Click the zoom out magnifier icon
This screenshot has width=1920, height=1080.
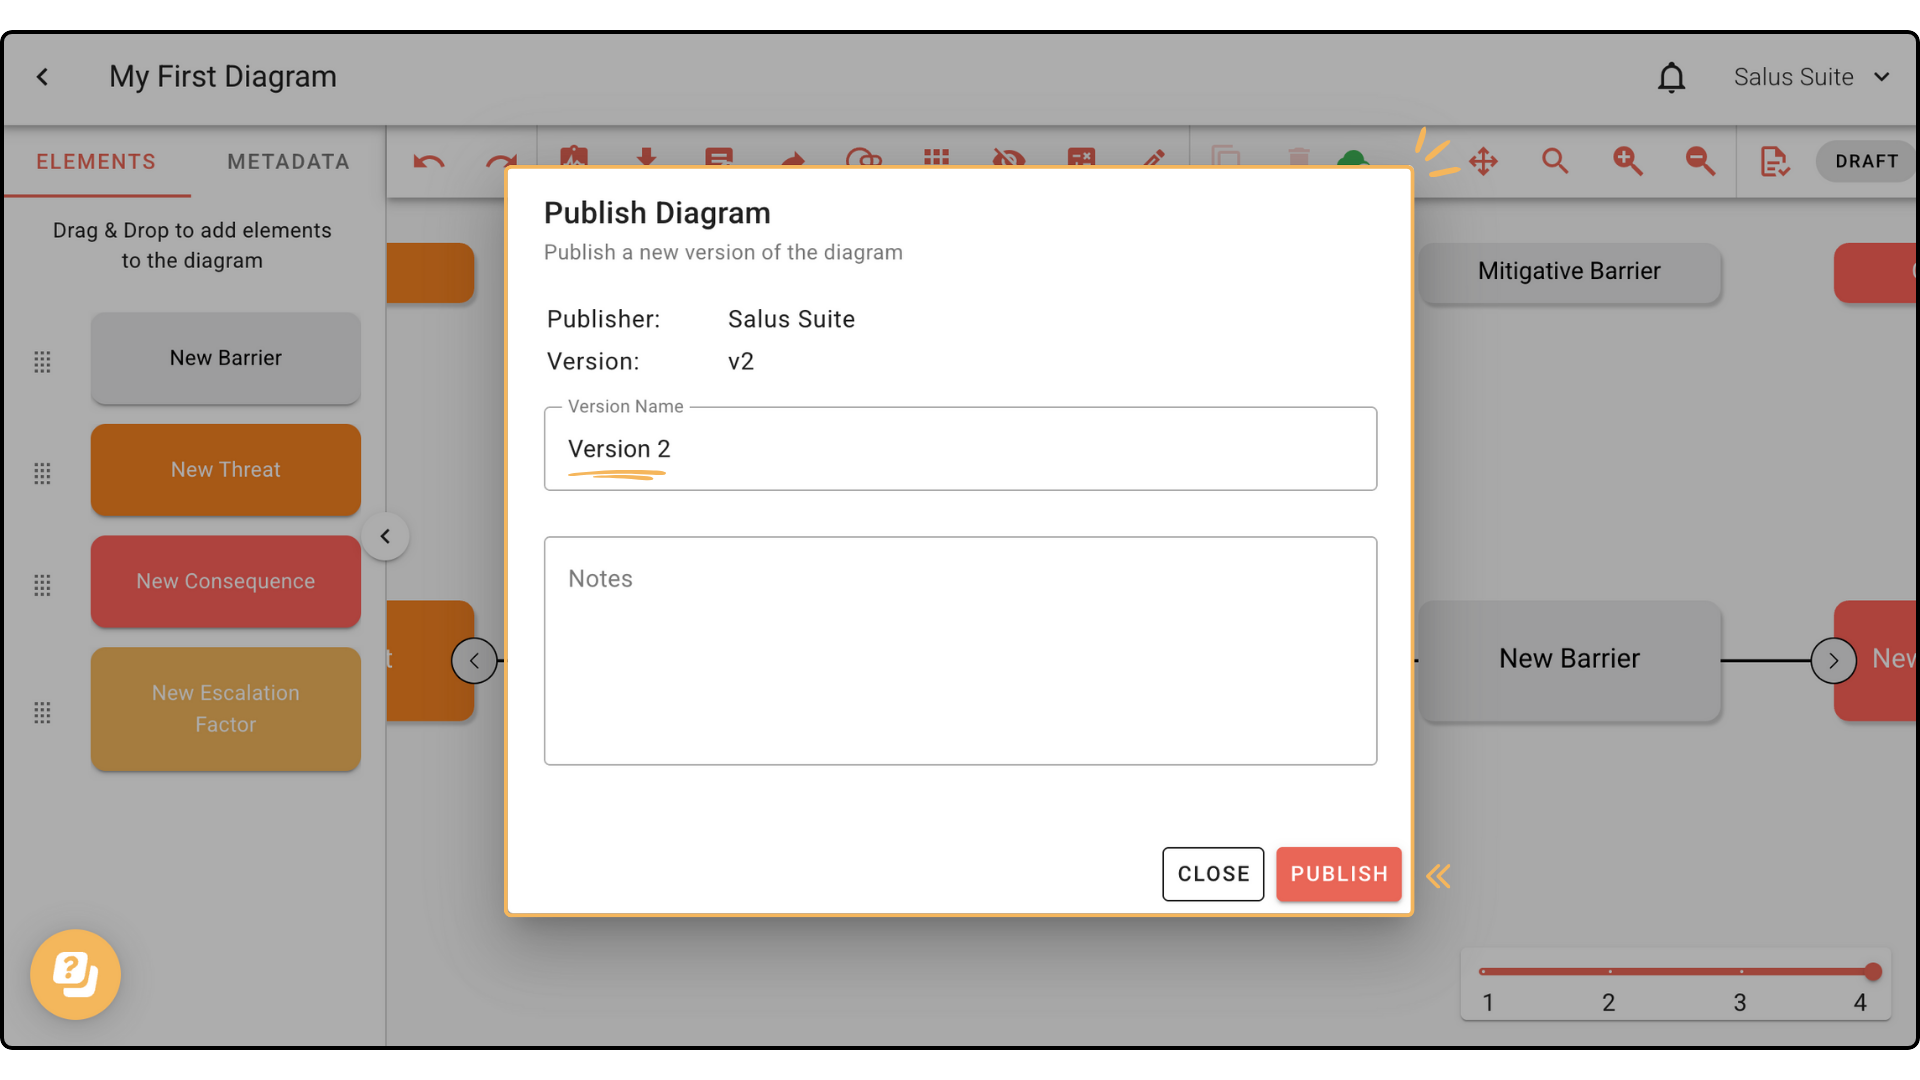[x=1700, y=161]
